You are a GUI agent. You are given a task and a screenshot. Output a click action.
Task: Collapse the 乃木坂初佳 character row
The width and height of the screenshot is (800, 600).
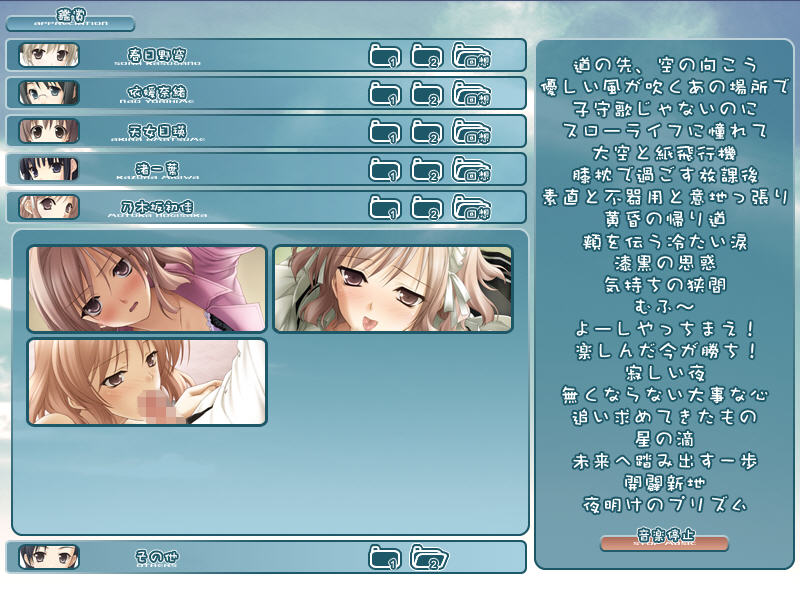(150, 207)
